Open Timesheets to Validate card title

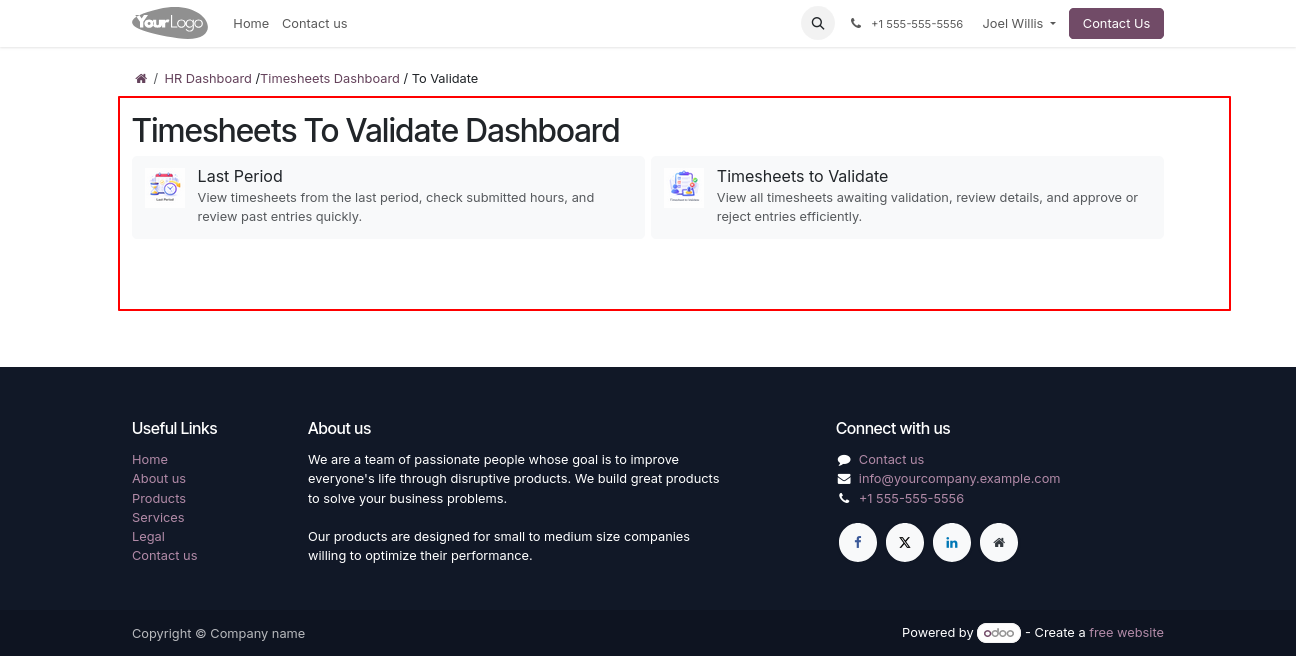coord(802,176)
